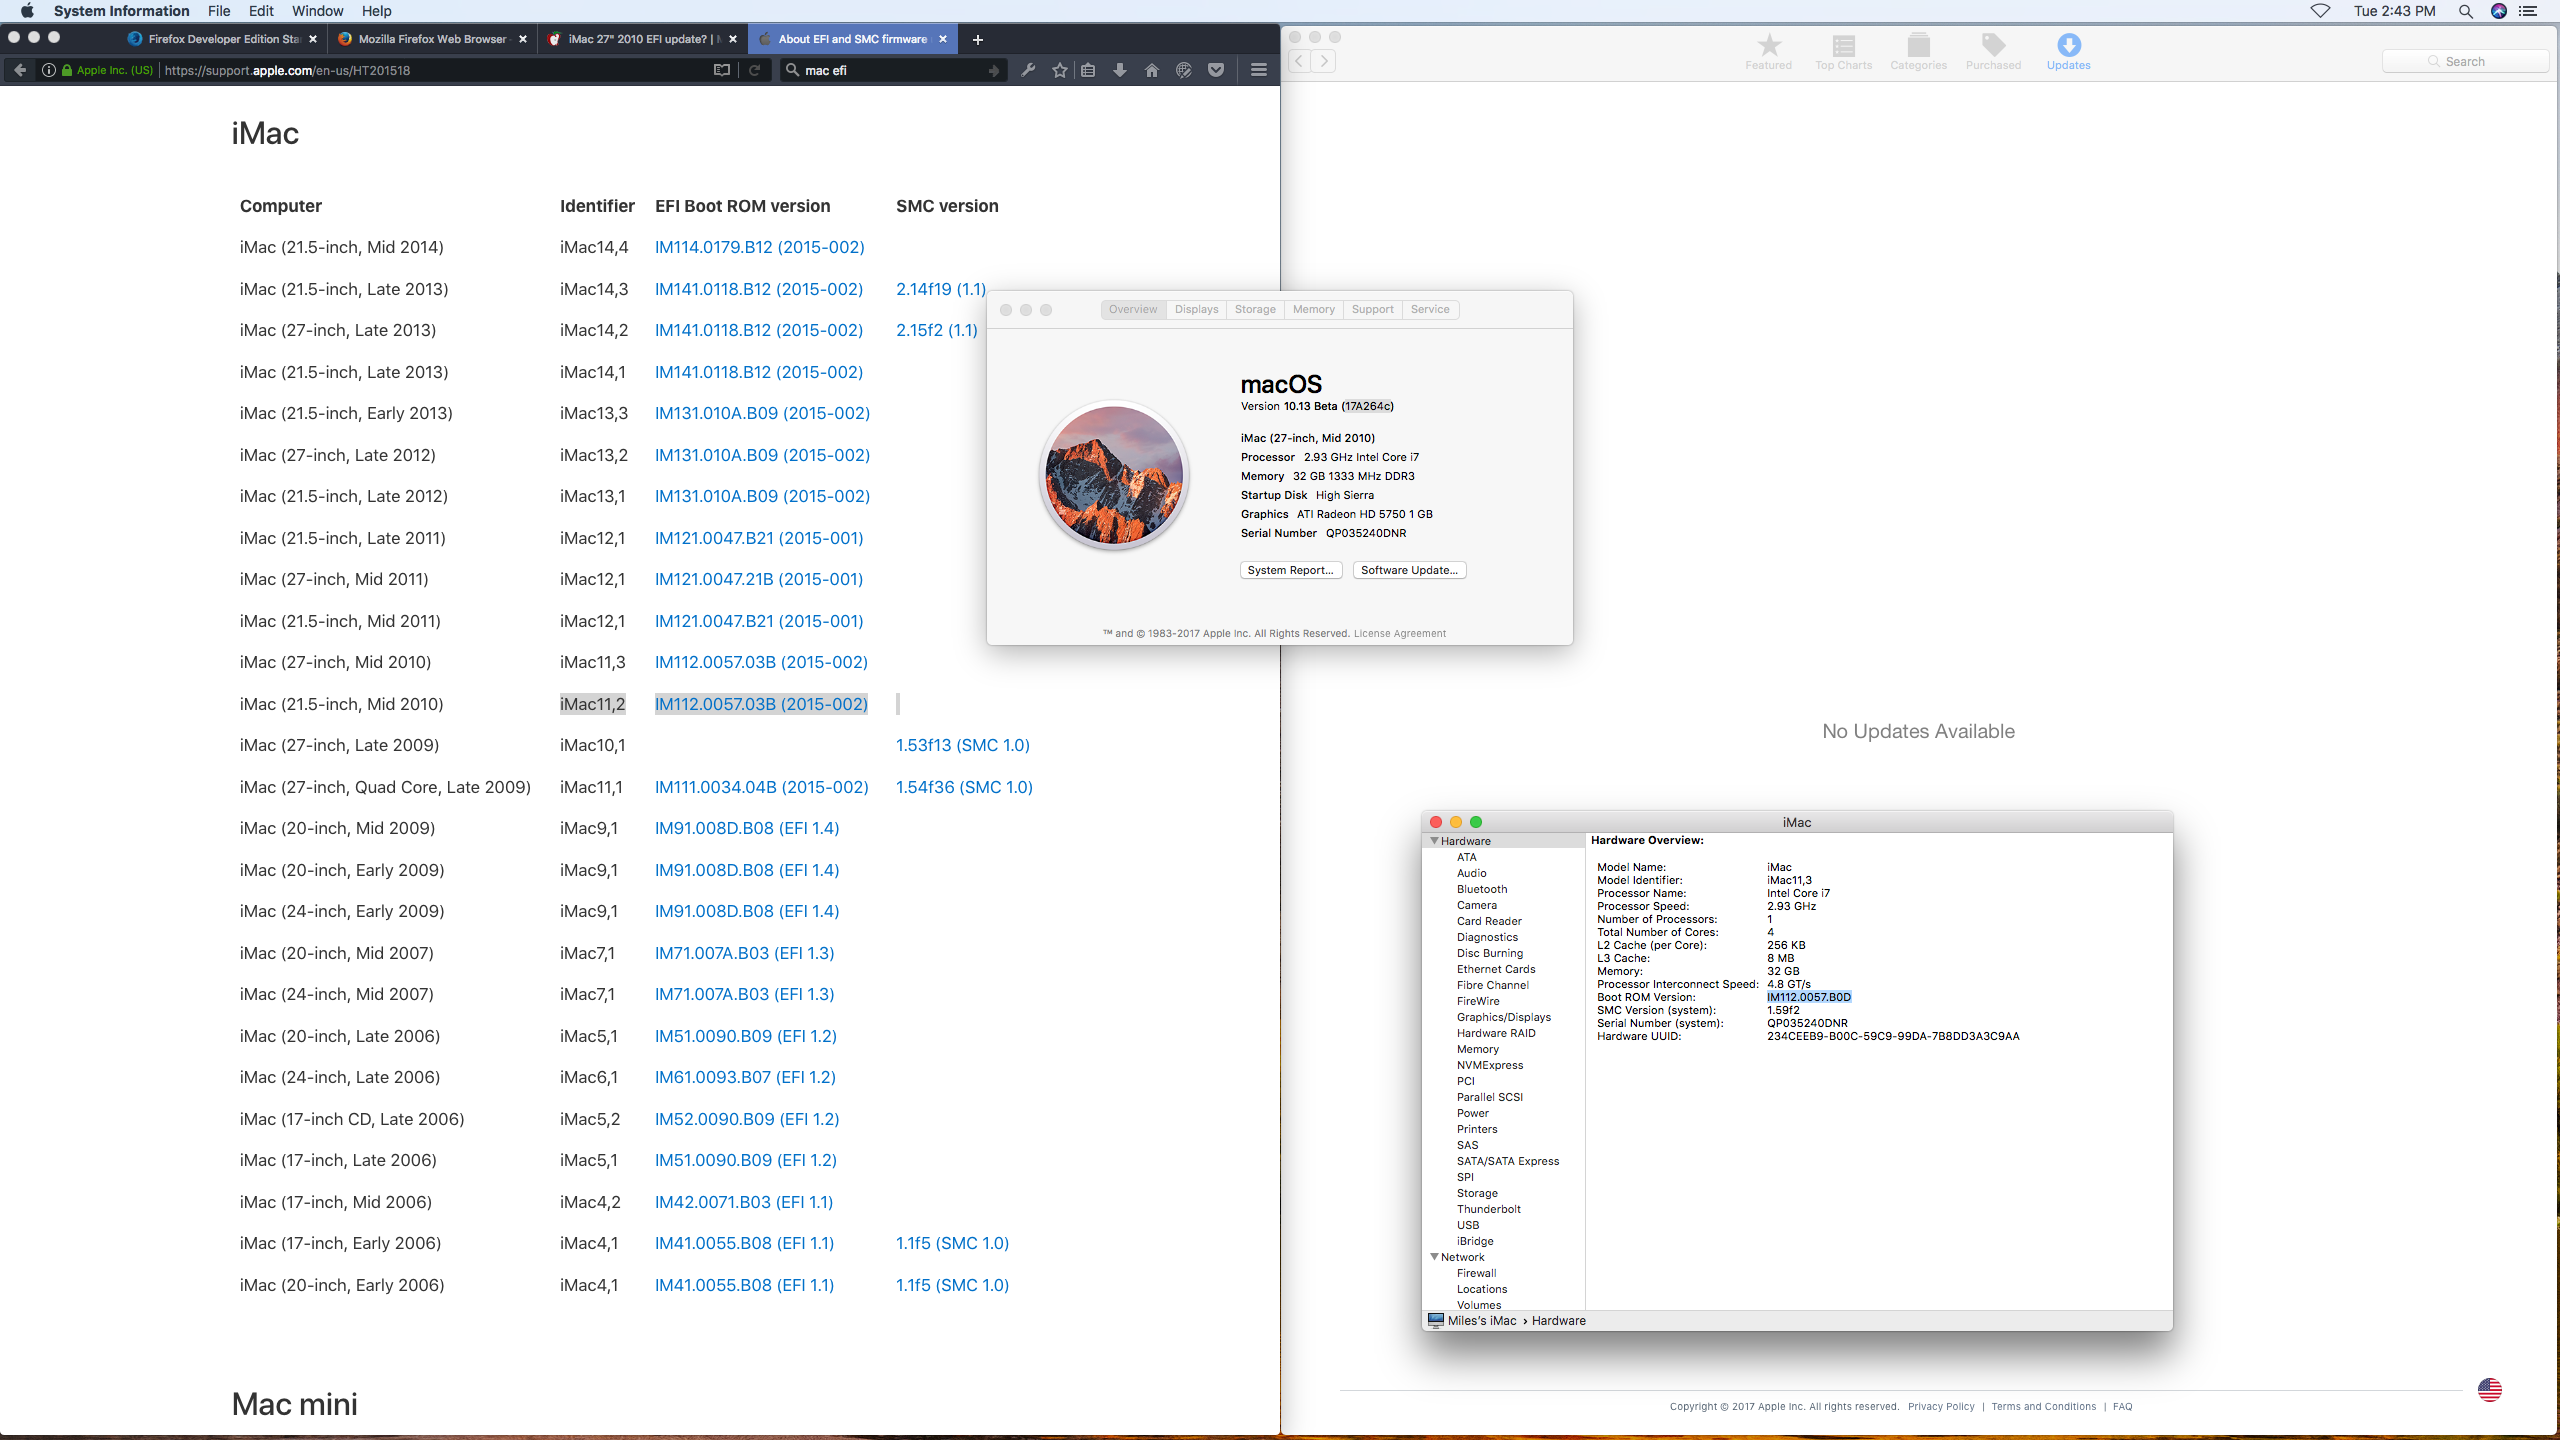Bookmark this page with the star icon
This screenshot has width=2560, height=1440.
coord(1060,70)
